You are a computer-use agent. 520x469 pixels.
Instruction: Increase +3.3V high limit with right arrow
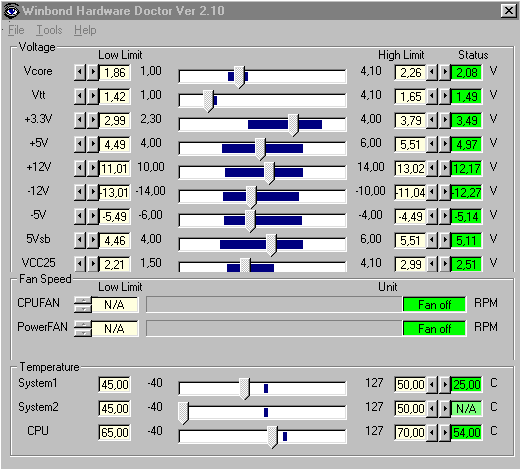[x=445, y=120]
